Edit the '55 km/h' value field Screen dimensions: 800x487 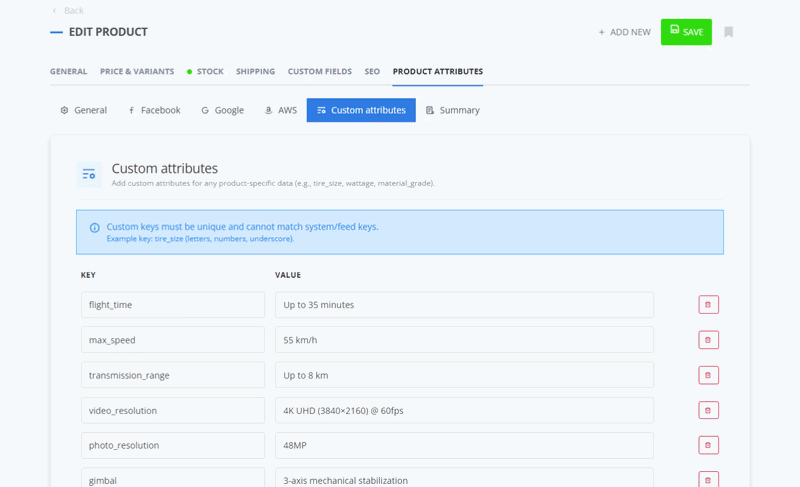pyautogui.click(x=464, y=340)
